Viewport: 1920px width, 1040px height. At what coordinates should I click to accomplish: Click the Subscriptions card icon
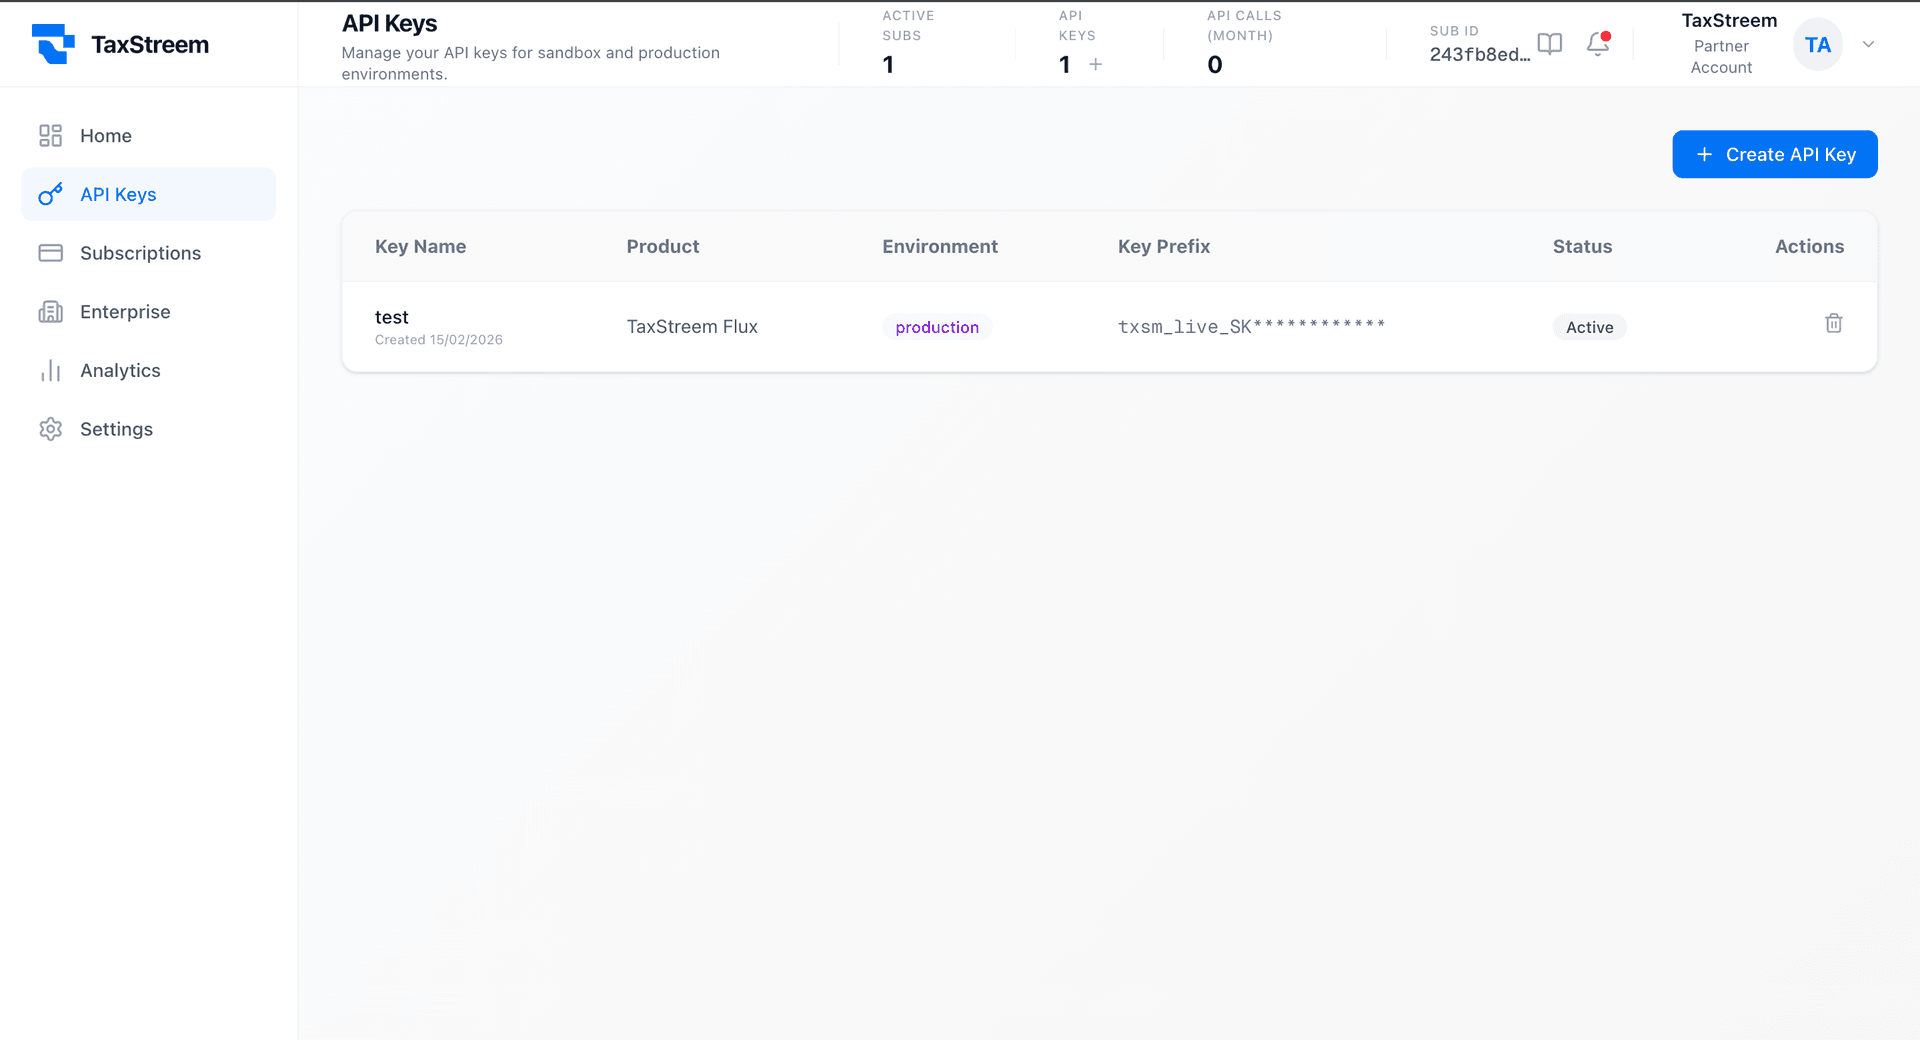pyautogui.click(x=51, y=253)
